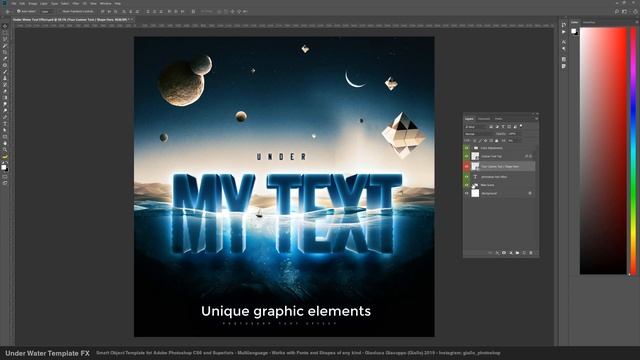
Task: Hide the Shadow Text Top layer
Action: (467, 156)
